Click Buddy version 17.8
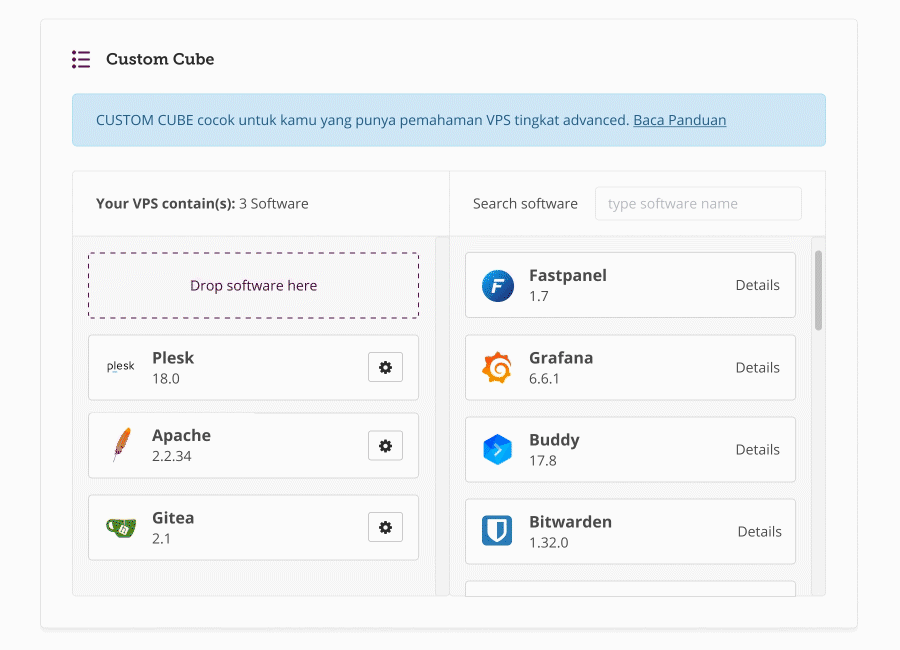Viewport: 900px width, 650px height. [543, 461]
